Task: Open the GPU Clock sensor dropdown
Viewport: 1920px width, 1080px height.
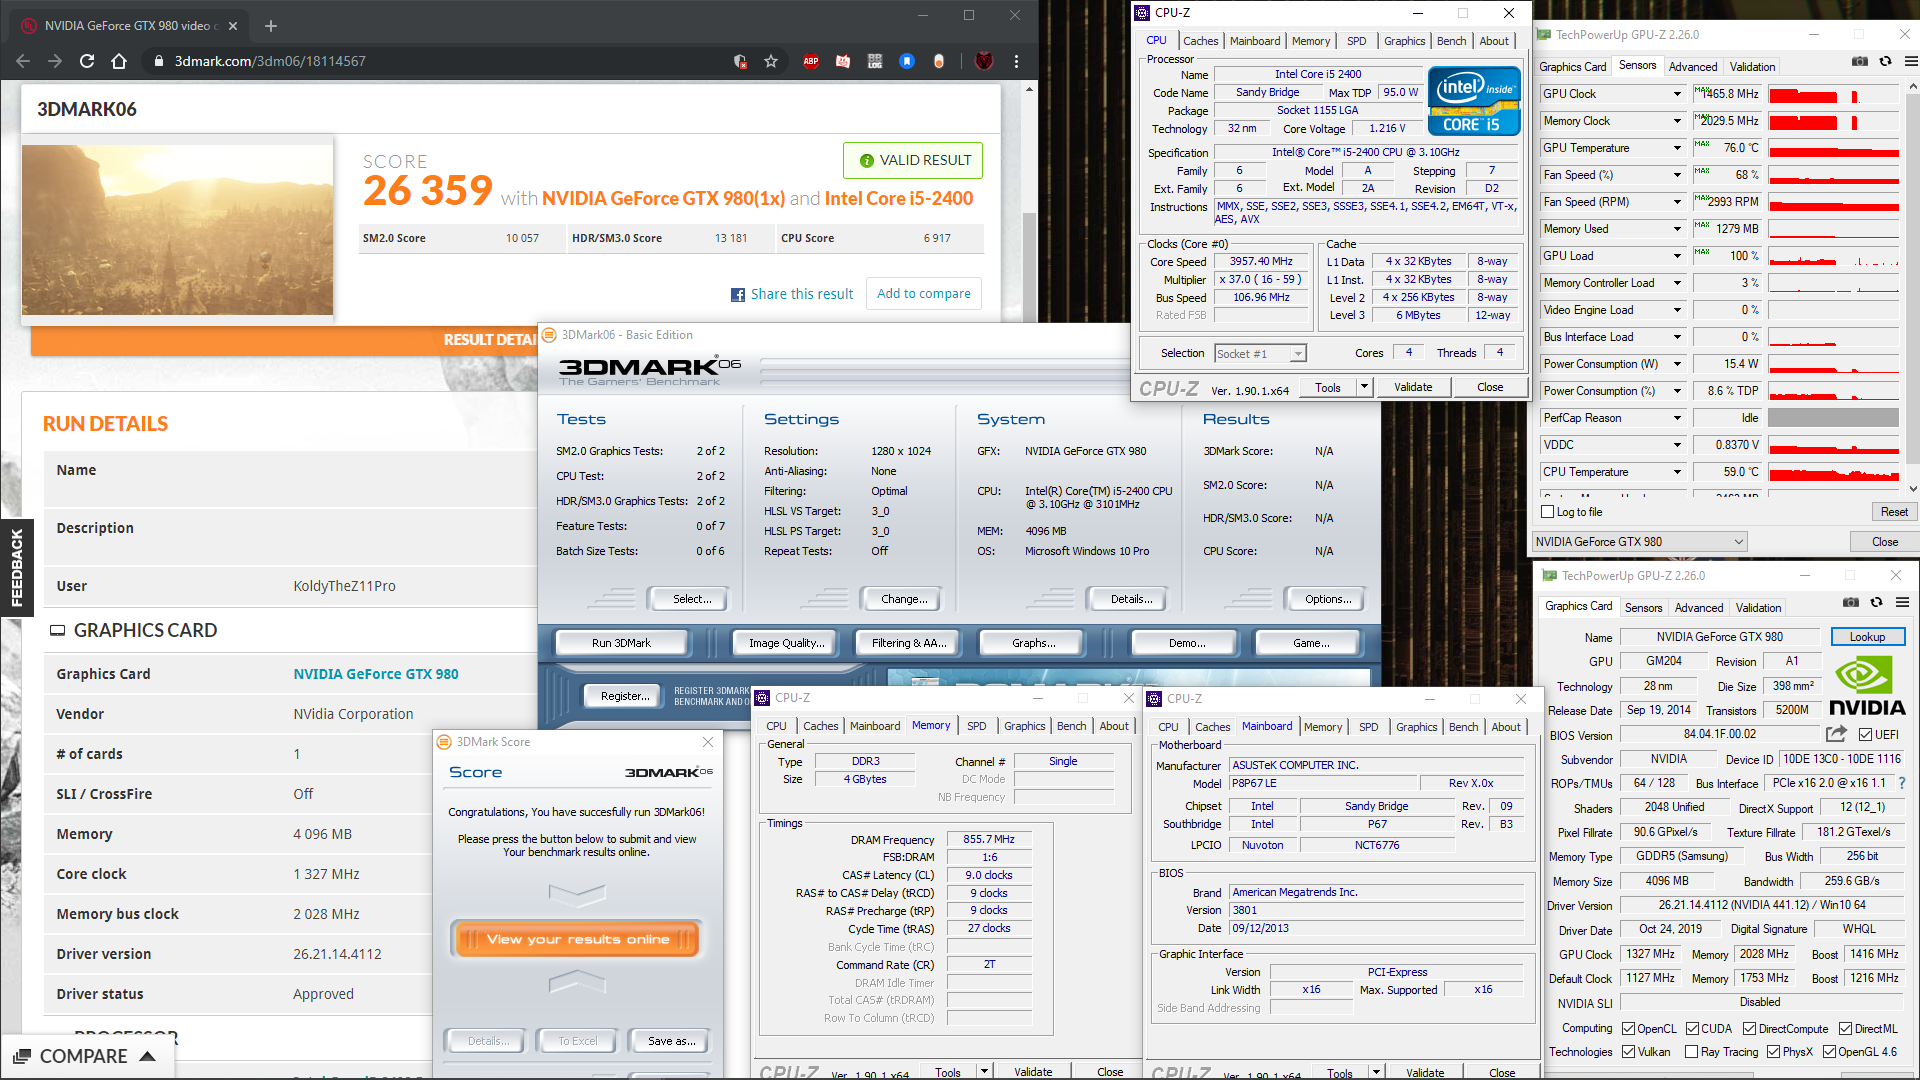Action: (1677, 94)
